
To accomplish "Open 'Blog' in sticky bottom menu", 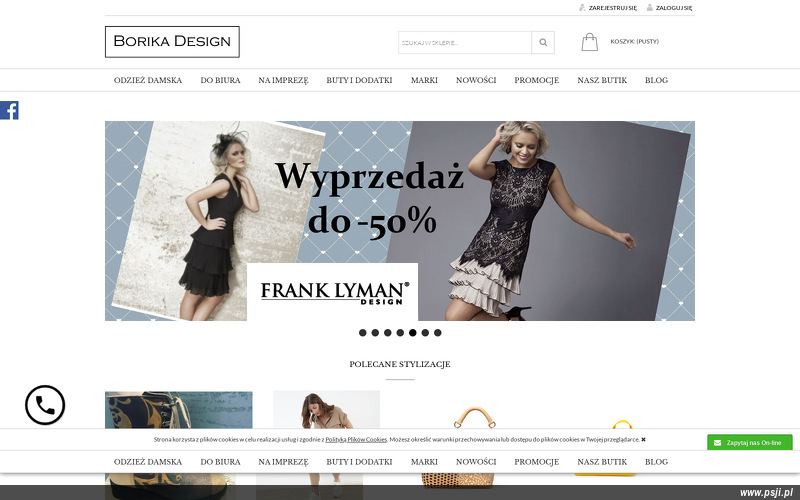I will (656, 462).
